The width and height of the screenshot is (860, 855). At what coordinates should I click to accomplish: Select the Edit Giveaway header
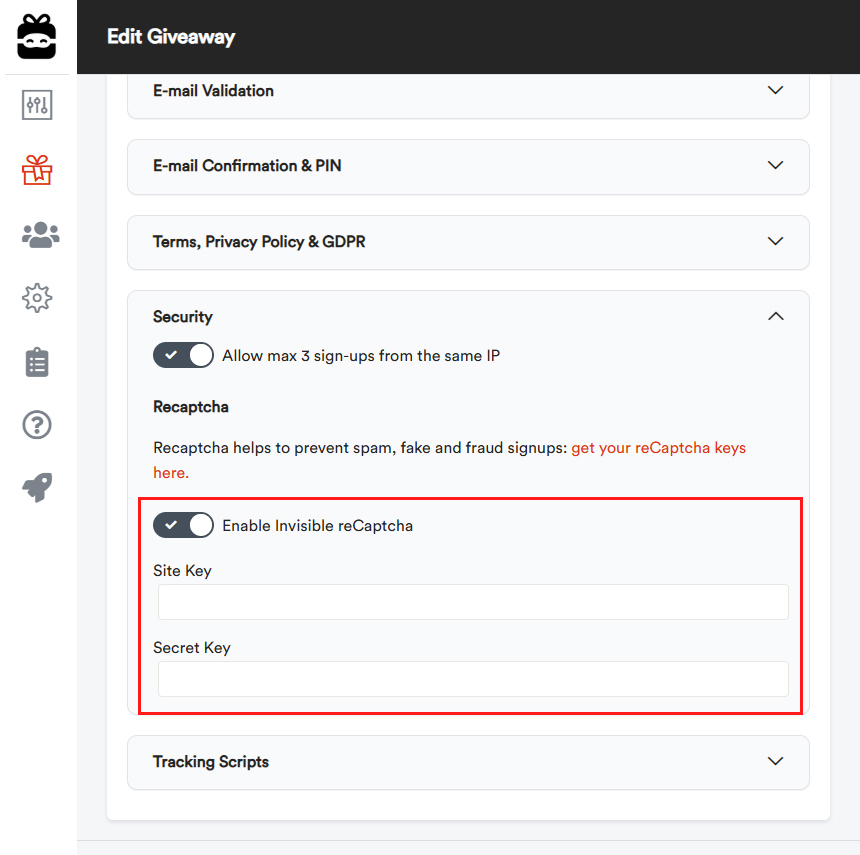[x=170, y=36]
